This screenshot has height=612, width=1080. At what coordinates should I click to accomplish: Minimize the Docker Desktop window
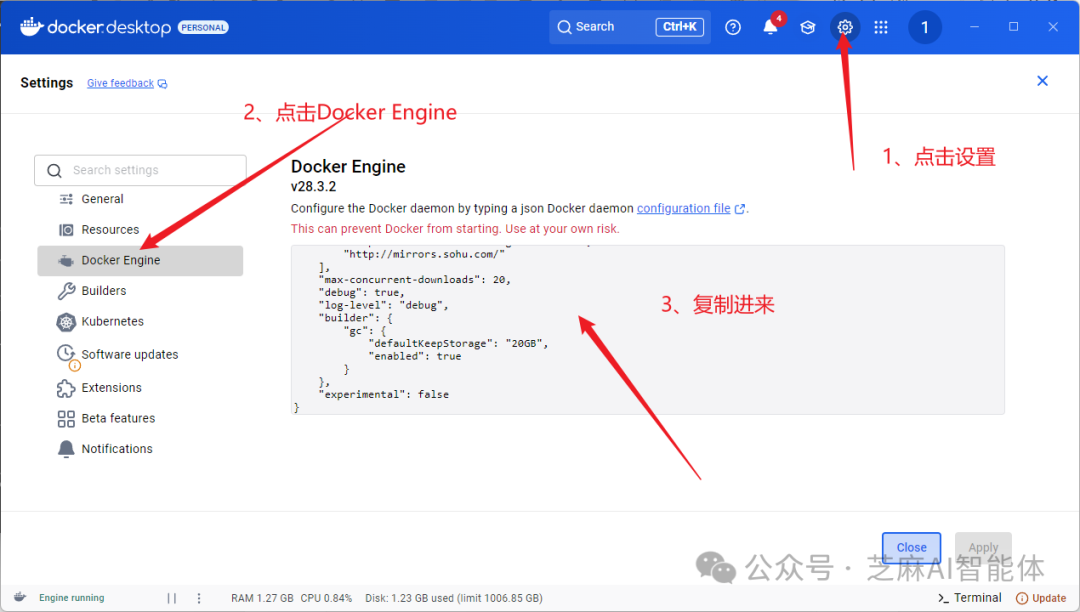(974, 27)
